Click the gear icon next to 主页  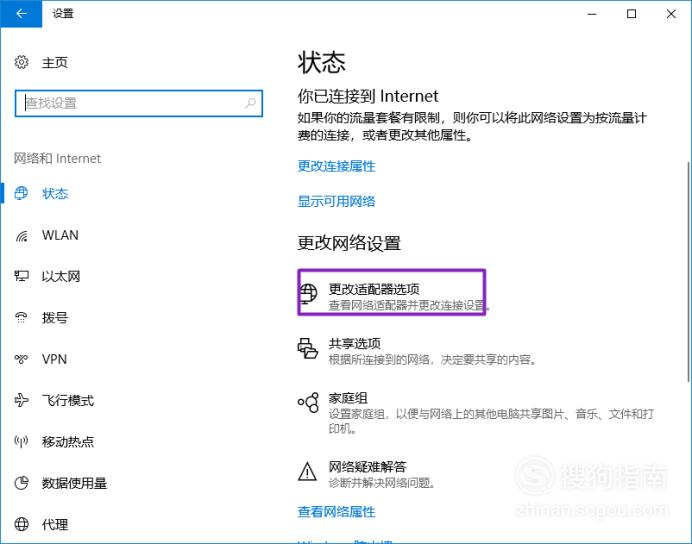pos(21,62)
